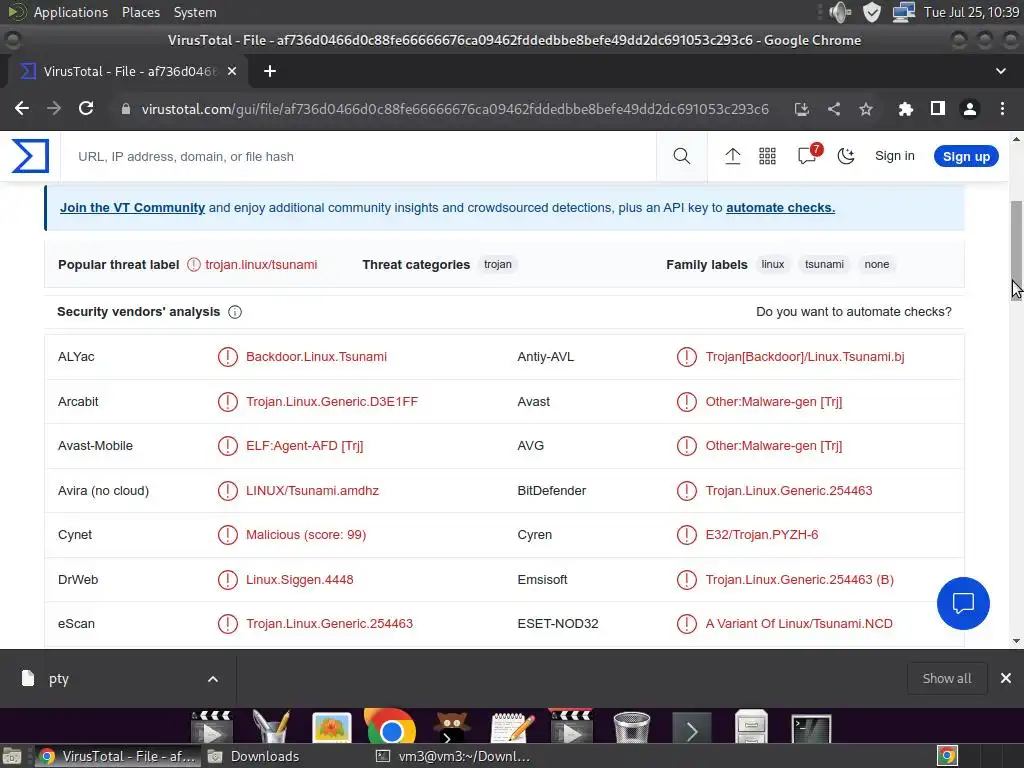Image resolution: width=1024 pixels, height=768 pixels.
Task: Open the System menu
Action: [x=195, y=12]
